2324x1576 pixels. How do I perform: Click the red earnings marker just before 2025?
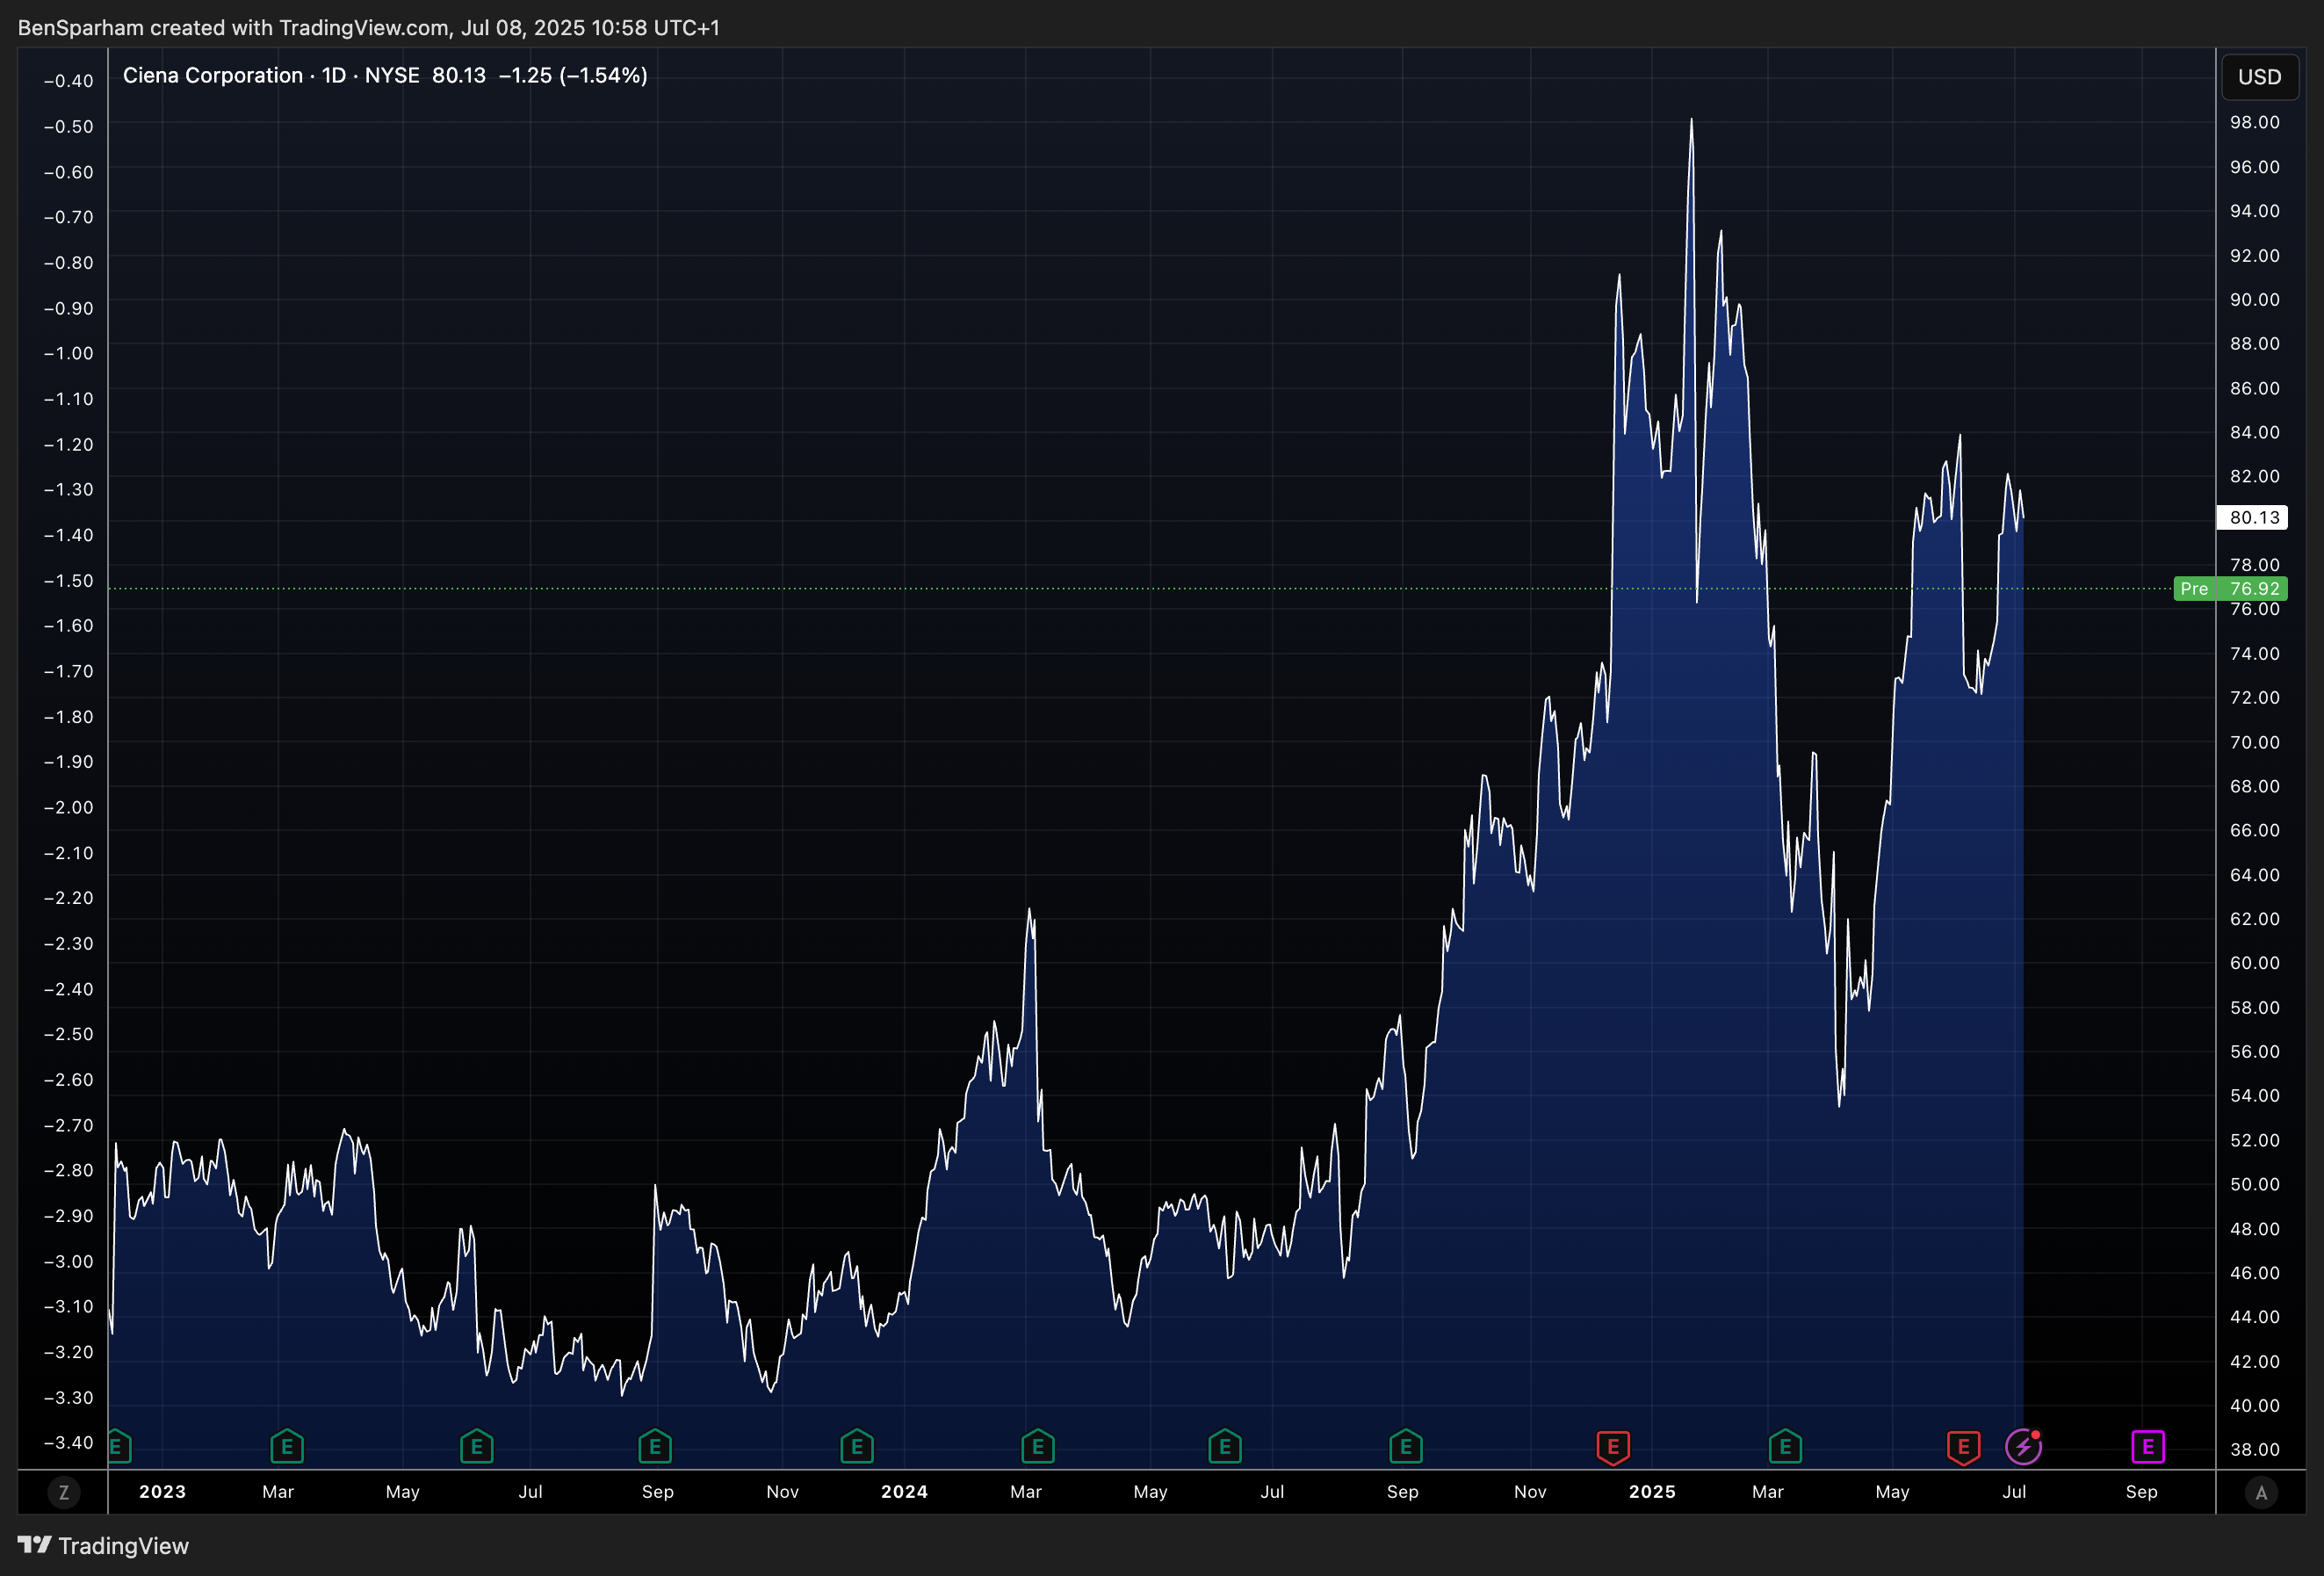[1613, 1447]
